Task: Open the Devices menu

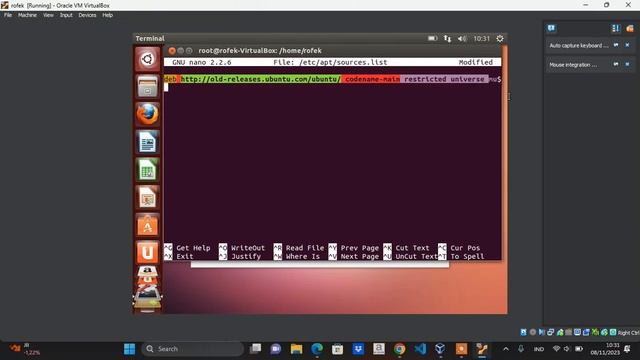Action: 87,15
